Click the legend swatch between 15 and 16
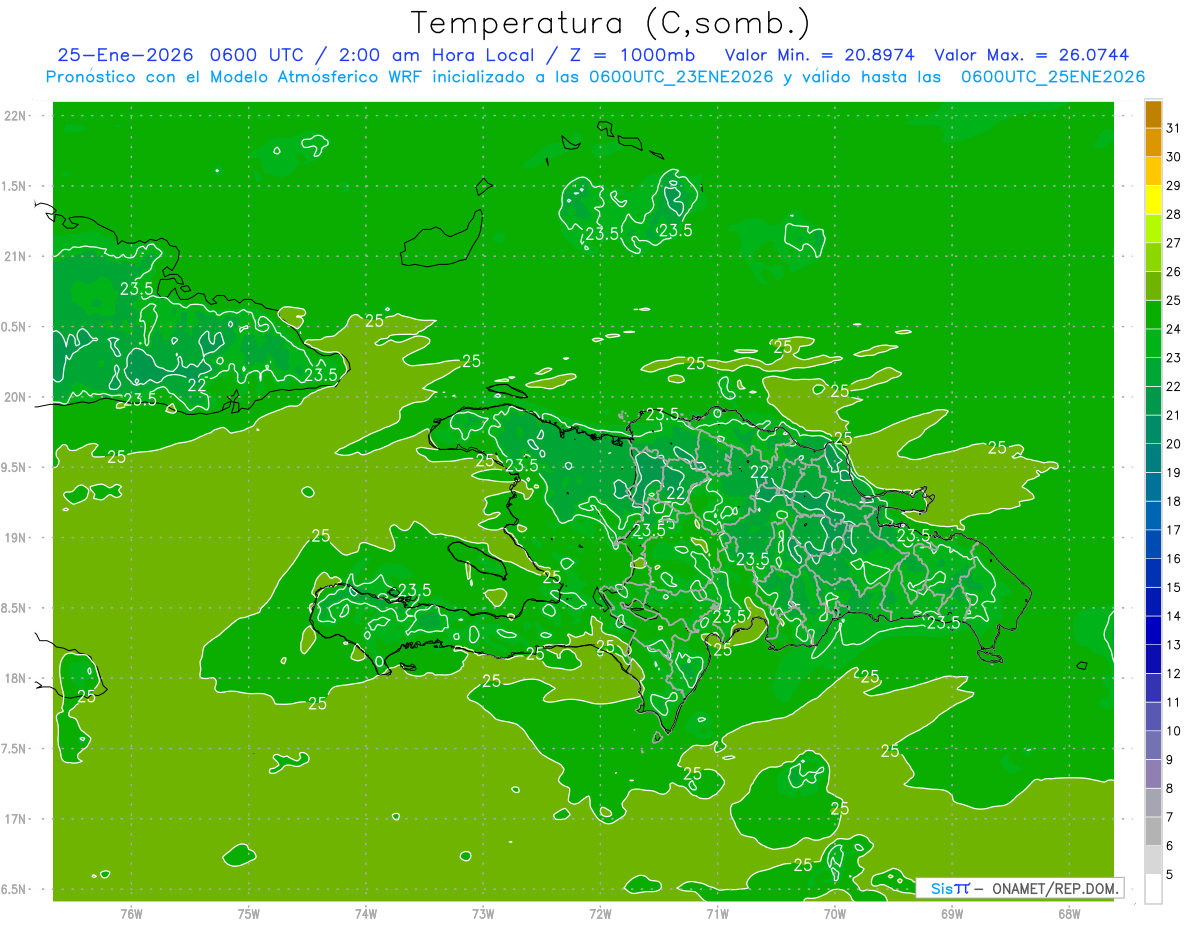 [1153, 573]
